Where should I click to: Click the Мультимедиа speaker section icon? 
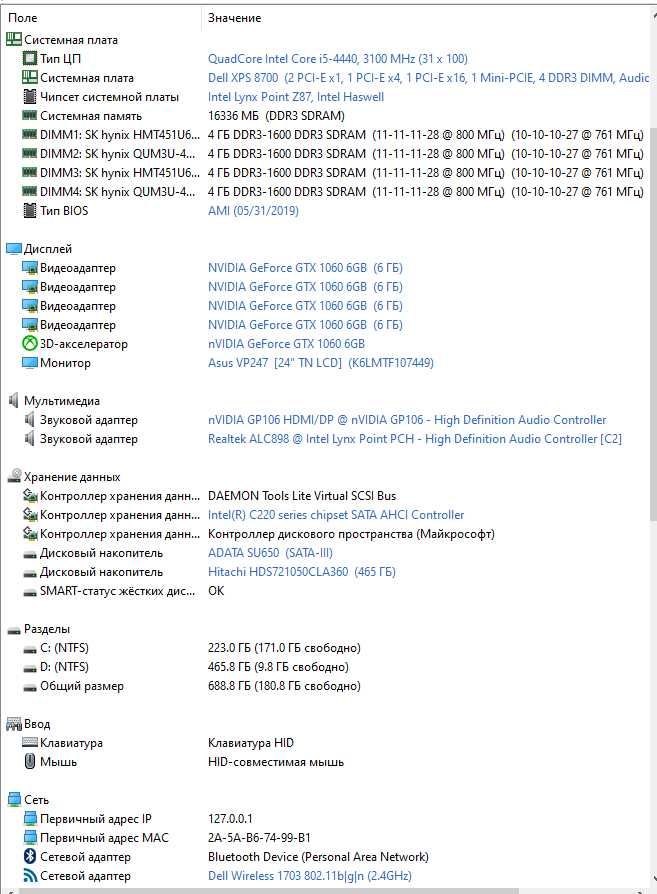pos(14,400)
